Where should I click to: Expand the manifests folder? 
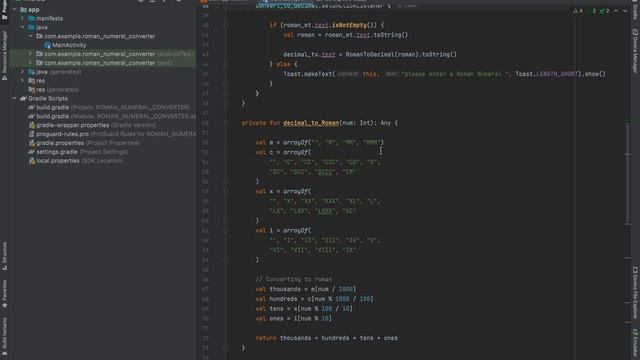pyautogui.click(x=22, y=18)
